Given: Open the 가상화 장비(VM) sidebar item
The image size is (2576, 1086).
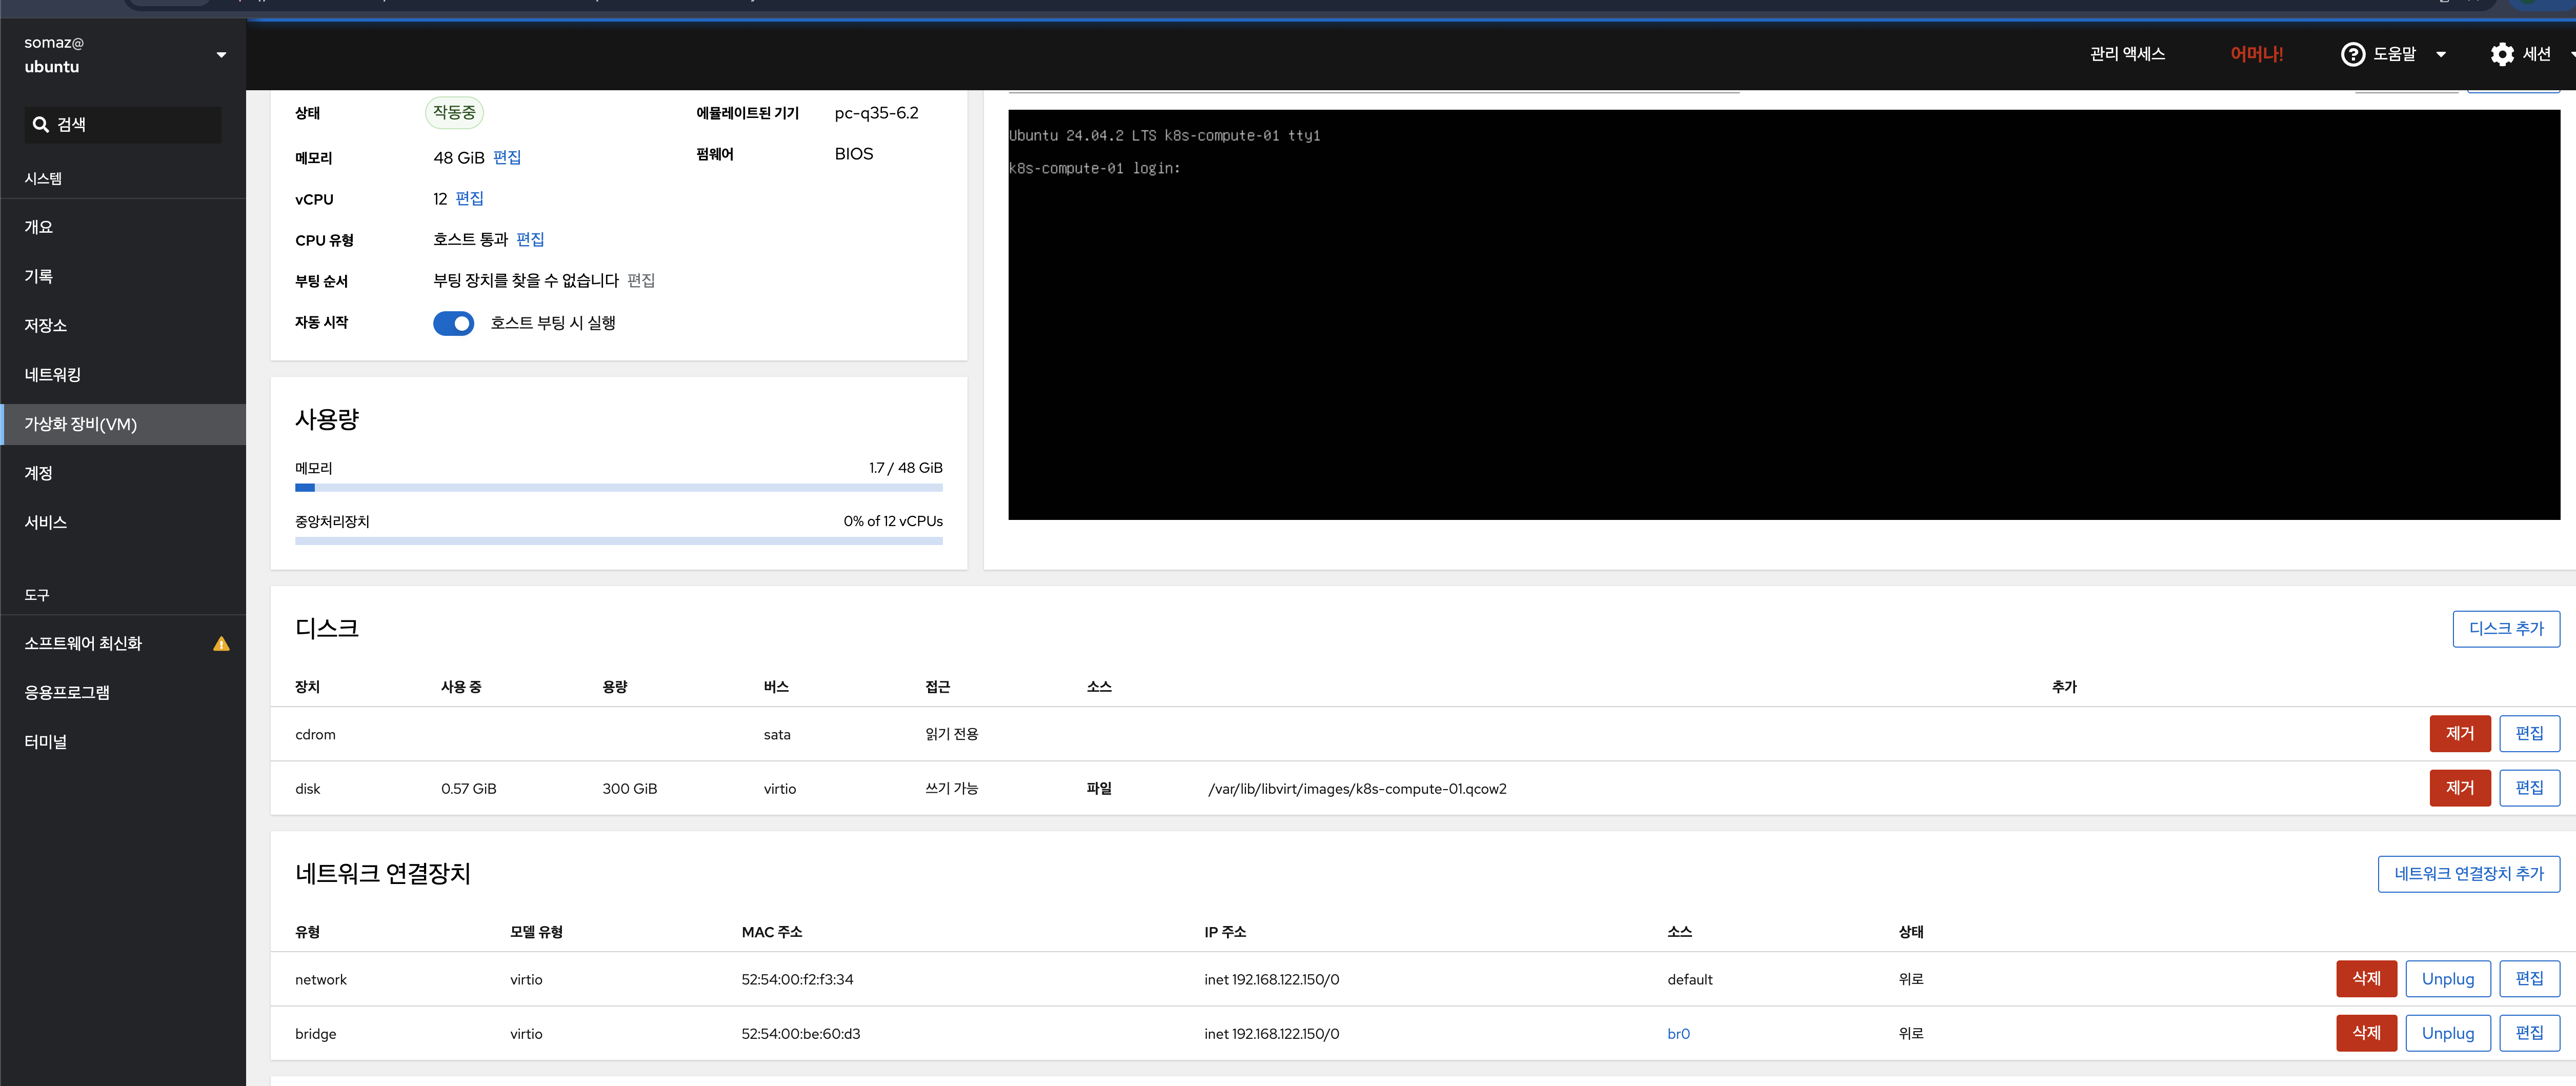Looking at the screenshot, I should (x=81, y=424).
